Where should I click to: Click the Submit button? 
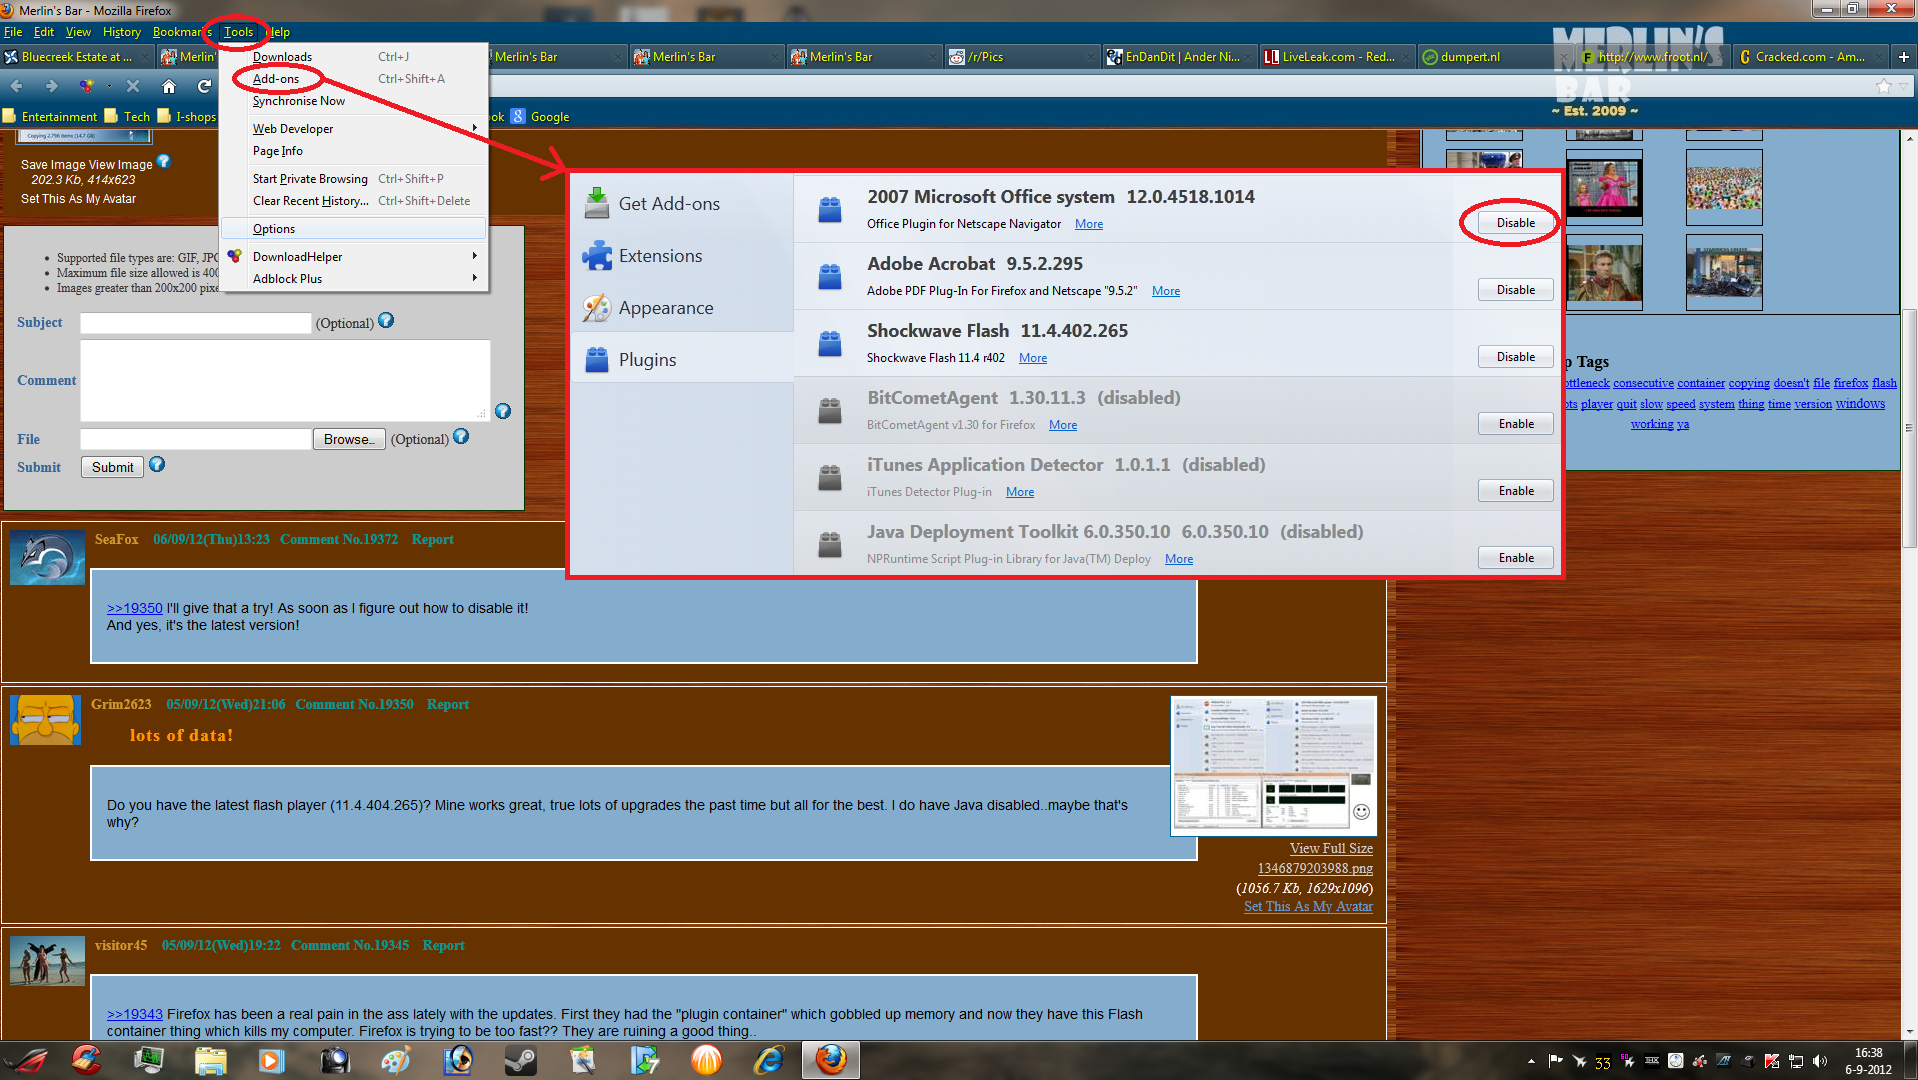coord(112,467)
